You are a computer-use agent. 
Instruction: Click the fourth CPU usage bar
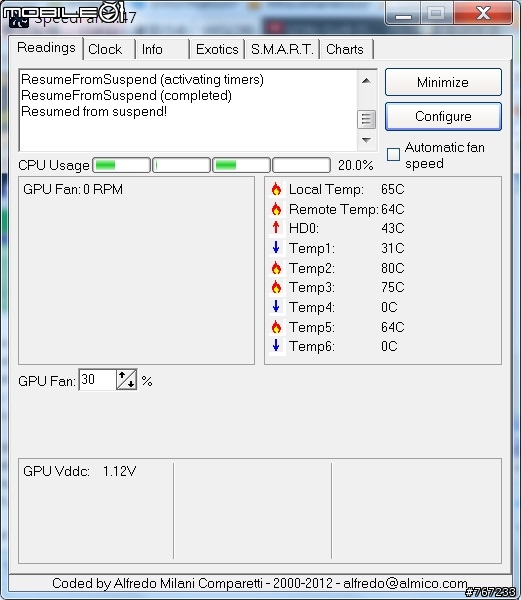pyautogui.click(x=301, y=165)
